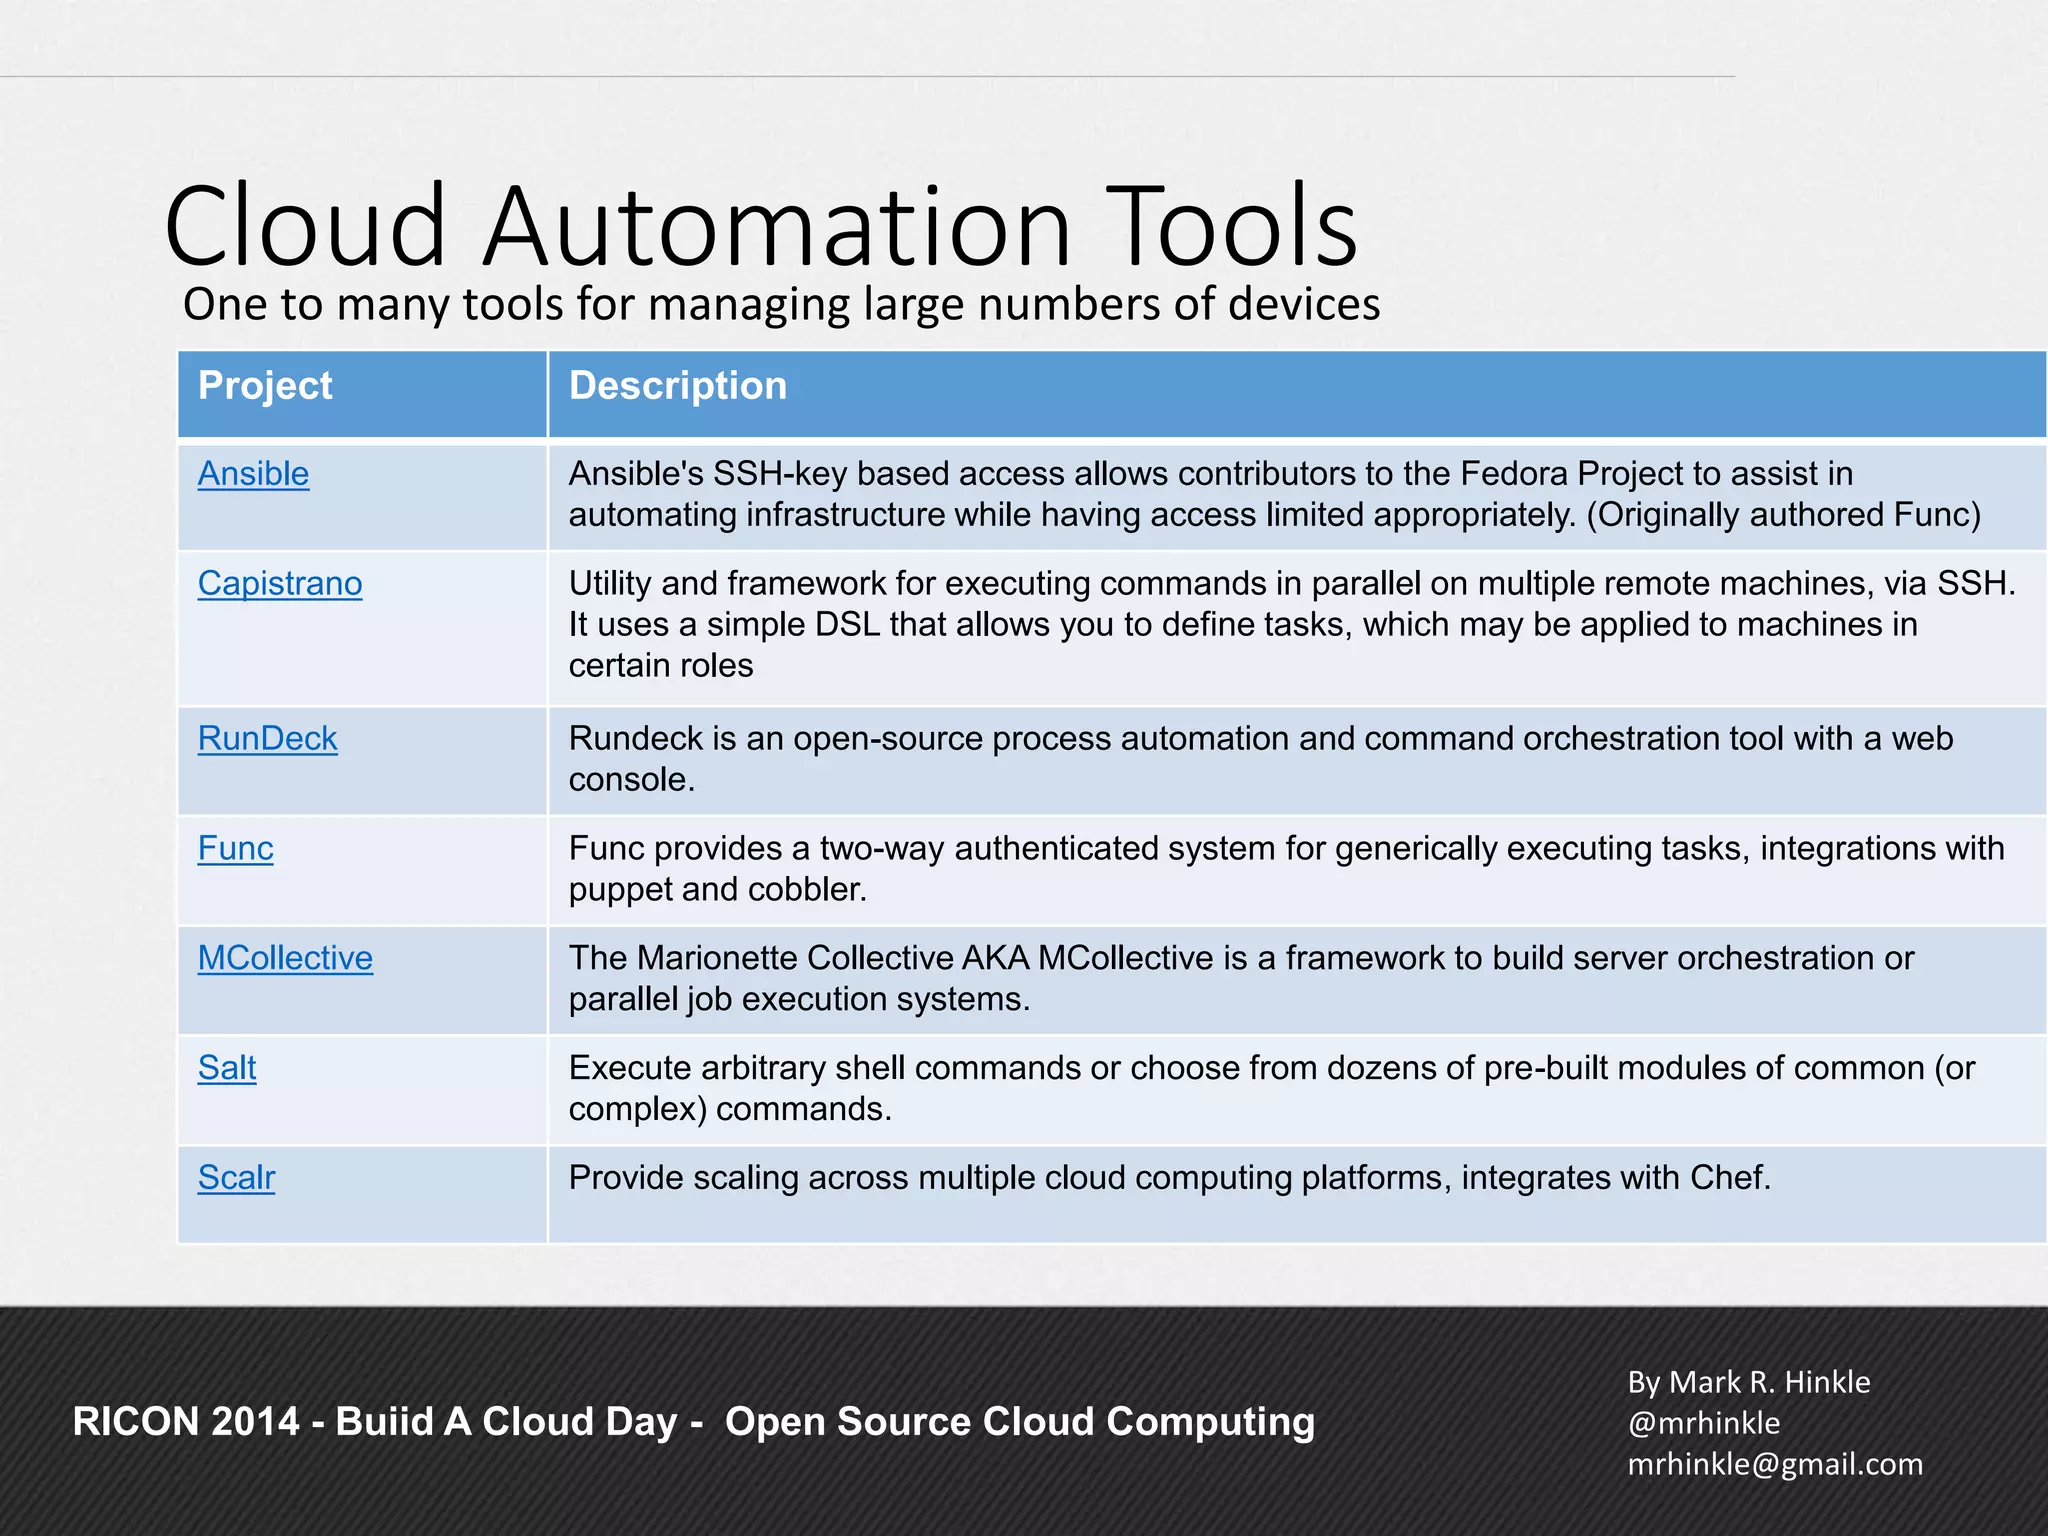The image size is (2048, 1536).
Task: Click the Rundeck description cell
Action: 1260,759
